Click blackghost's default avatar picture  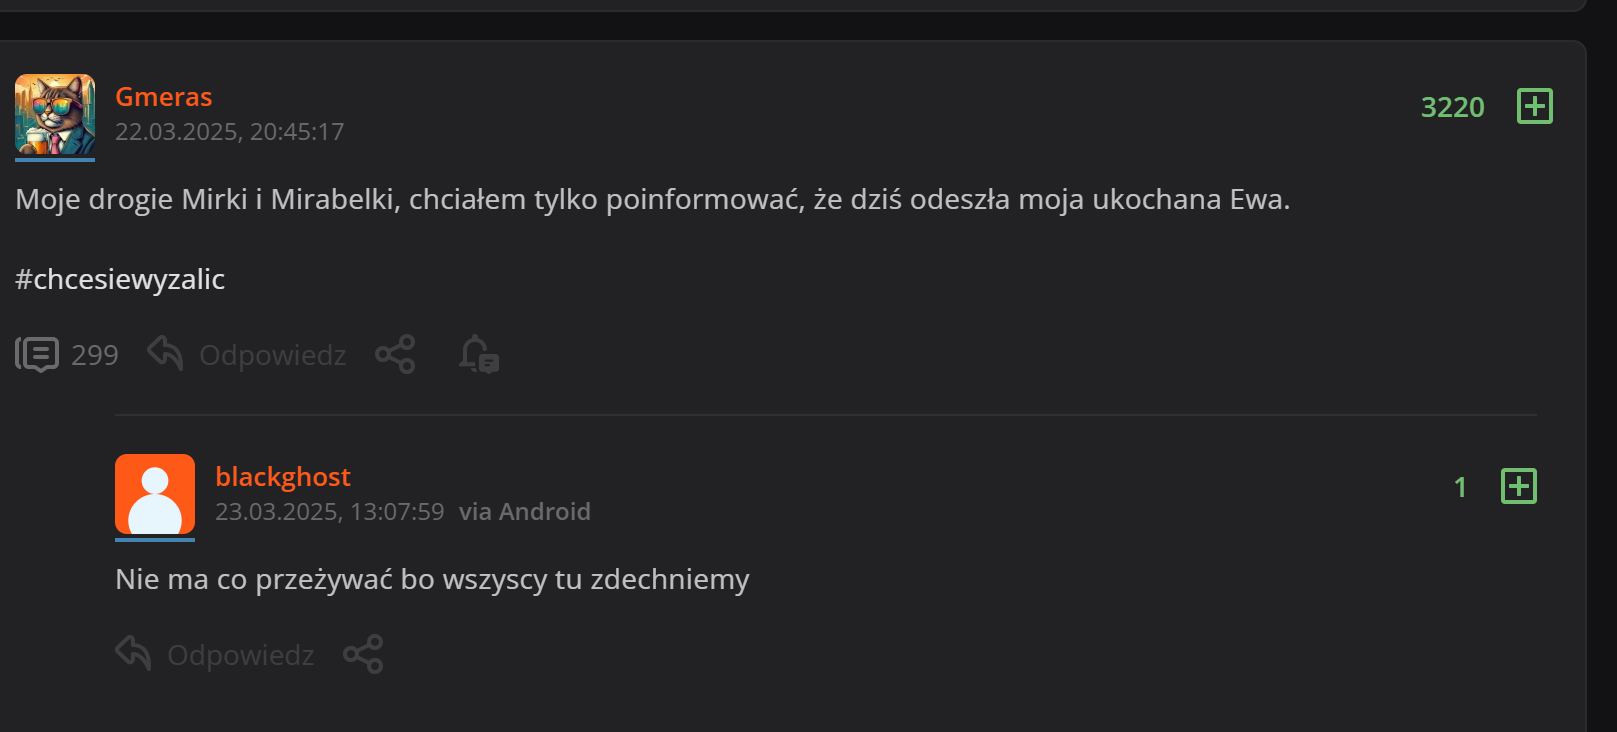(155, 494)
